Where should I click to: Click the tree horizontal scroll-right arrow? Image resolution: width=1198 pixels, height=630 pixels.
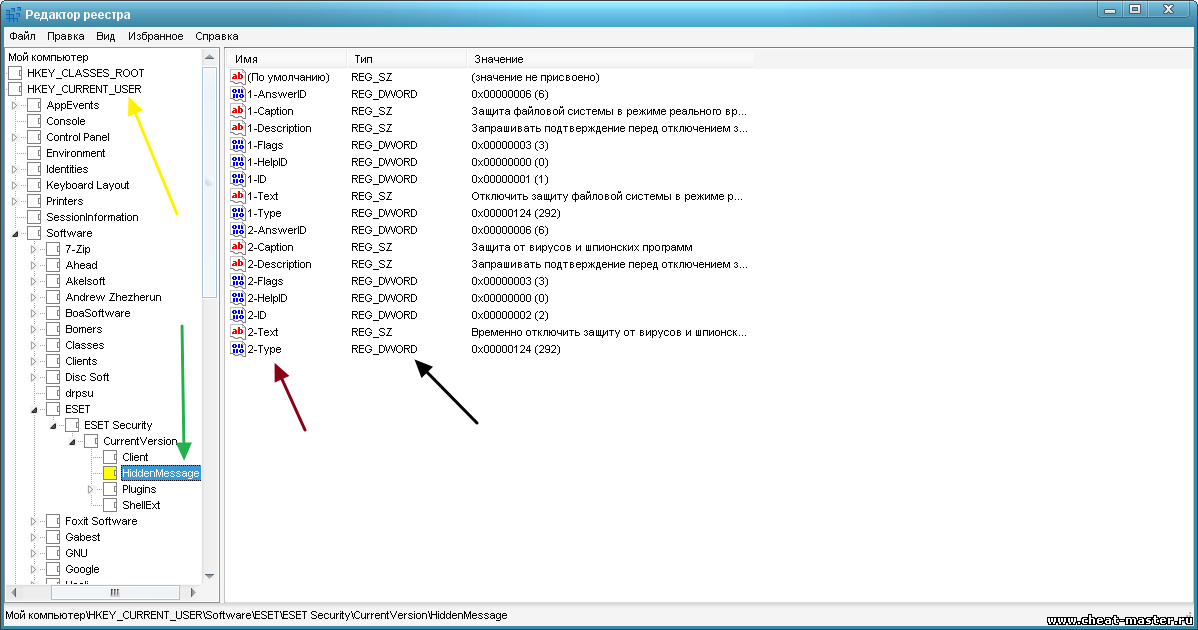pyautogui.click(x=193, y=593)
